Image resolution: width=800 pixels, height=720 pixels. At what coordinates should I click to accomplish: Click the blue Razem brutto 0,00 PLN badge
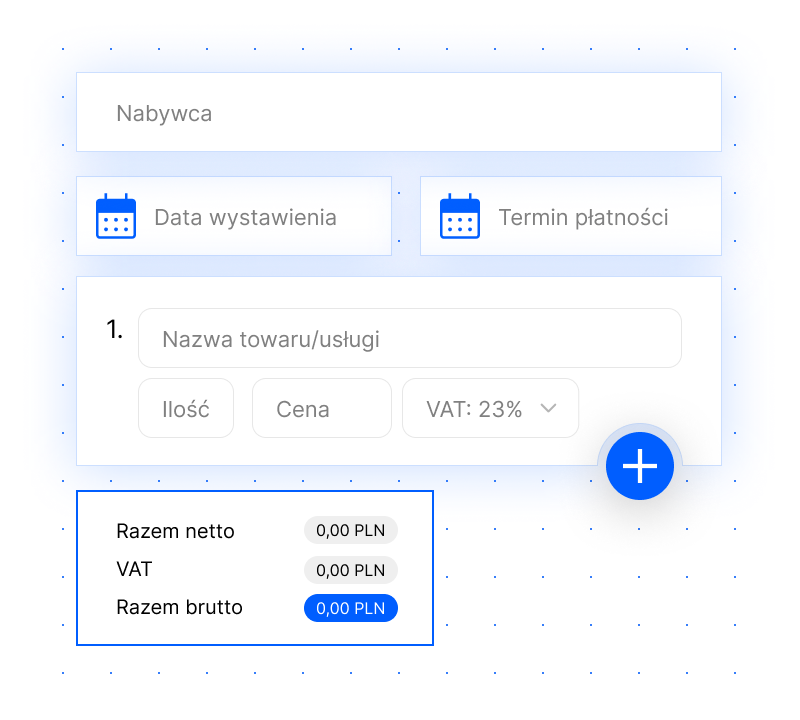[350, 608]
